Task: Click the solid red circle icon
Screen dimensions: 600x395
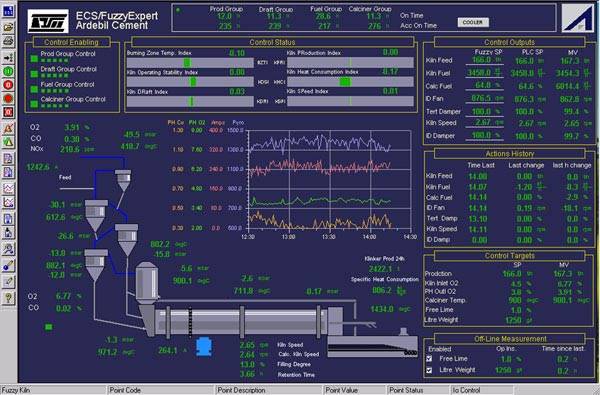Action: 8,98
